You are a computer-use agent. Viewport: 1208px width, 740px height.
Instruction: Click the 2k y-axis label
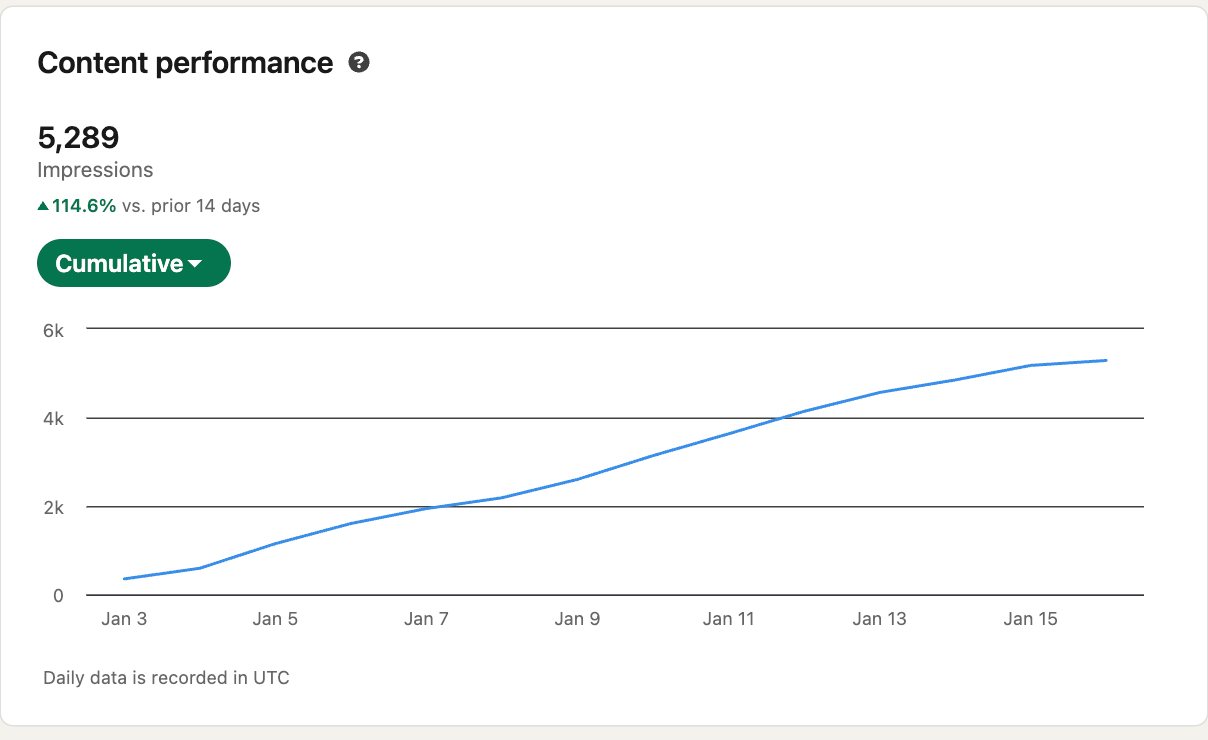tap(52, 508)
